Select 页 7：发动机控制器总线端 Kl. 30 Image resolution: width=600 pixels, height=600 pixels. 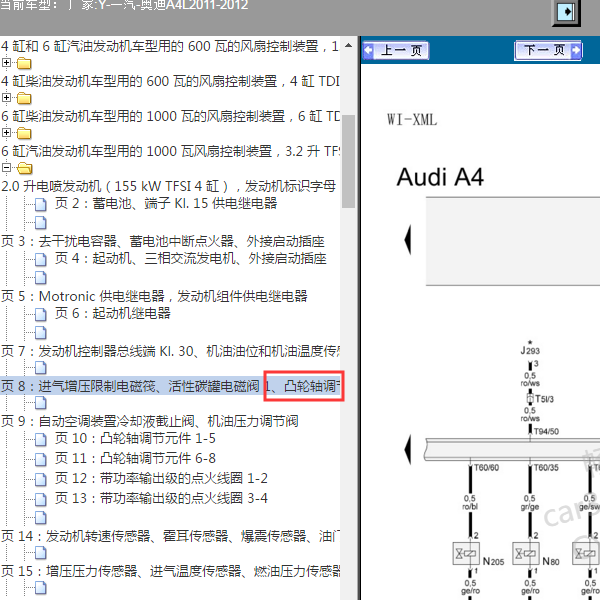click(170, 351)
